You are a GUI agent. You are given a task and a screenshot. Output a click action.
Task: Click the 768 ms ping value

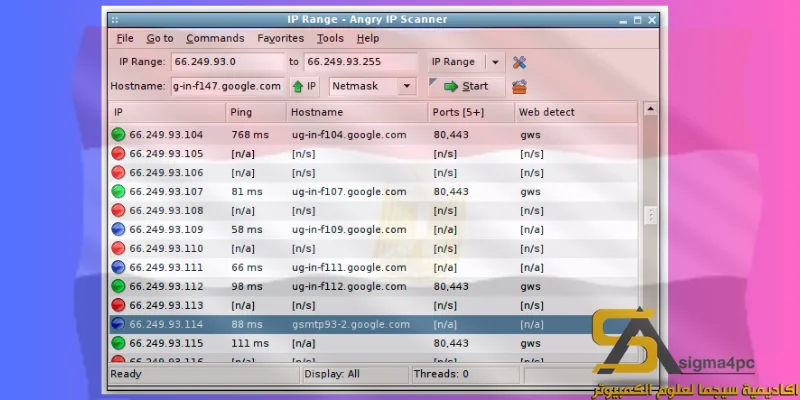click(x=250, y=135)
